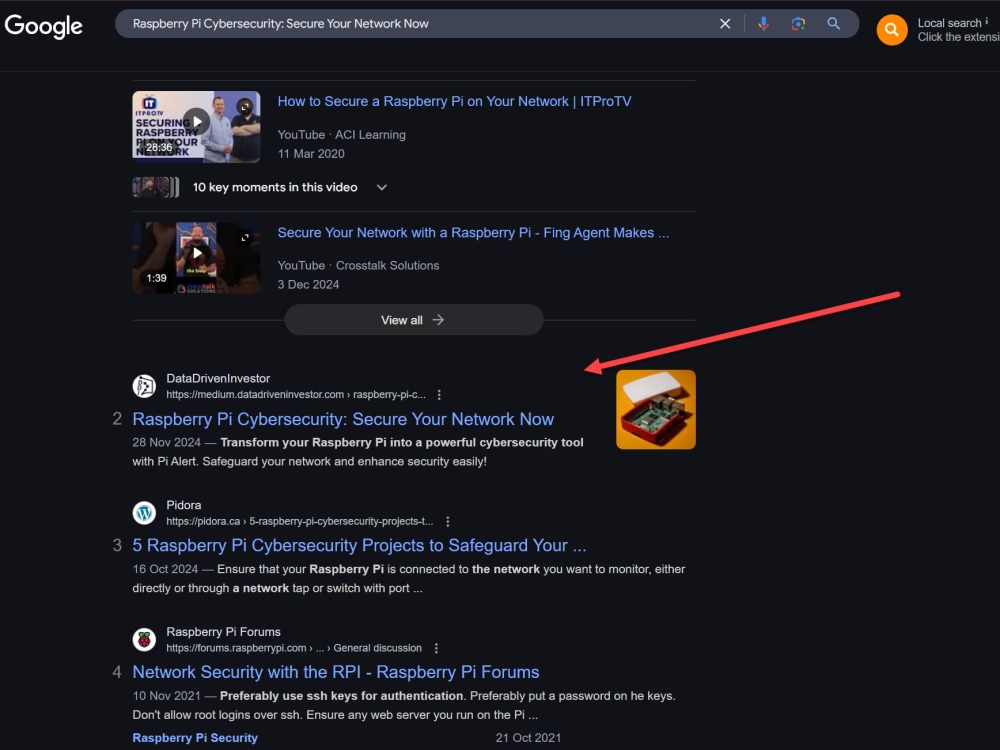This screenshot has width=1000, height=750.
Task: Click the Google logo
Action: (x=43, y=26)
